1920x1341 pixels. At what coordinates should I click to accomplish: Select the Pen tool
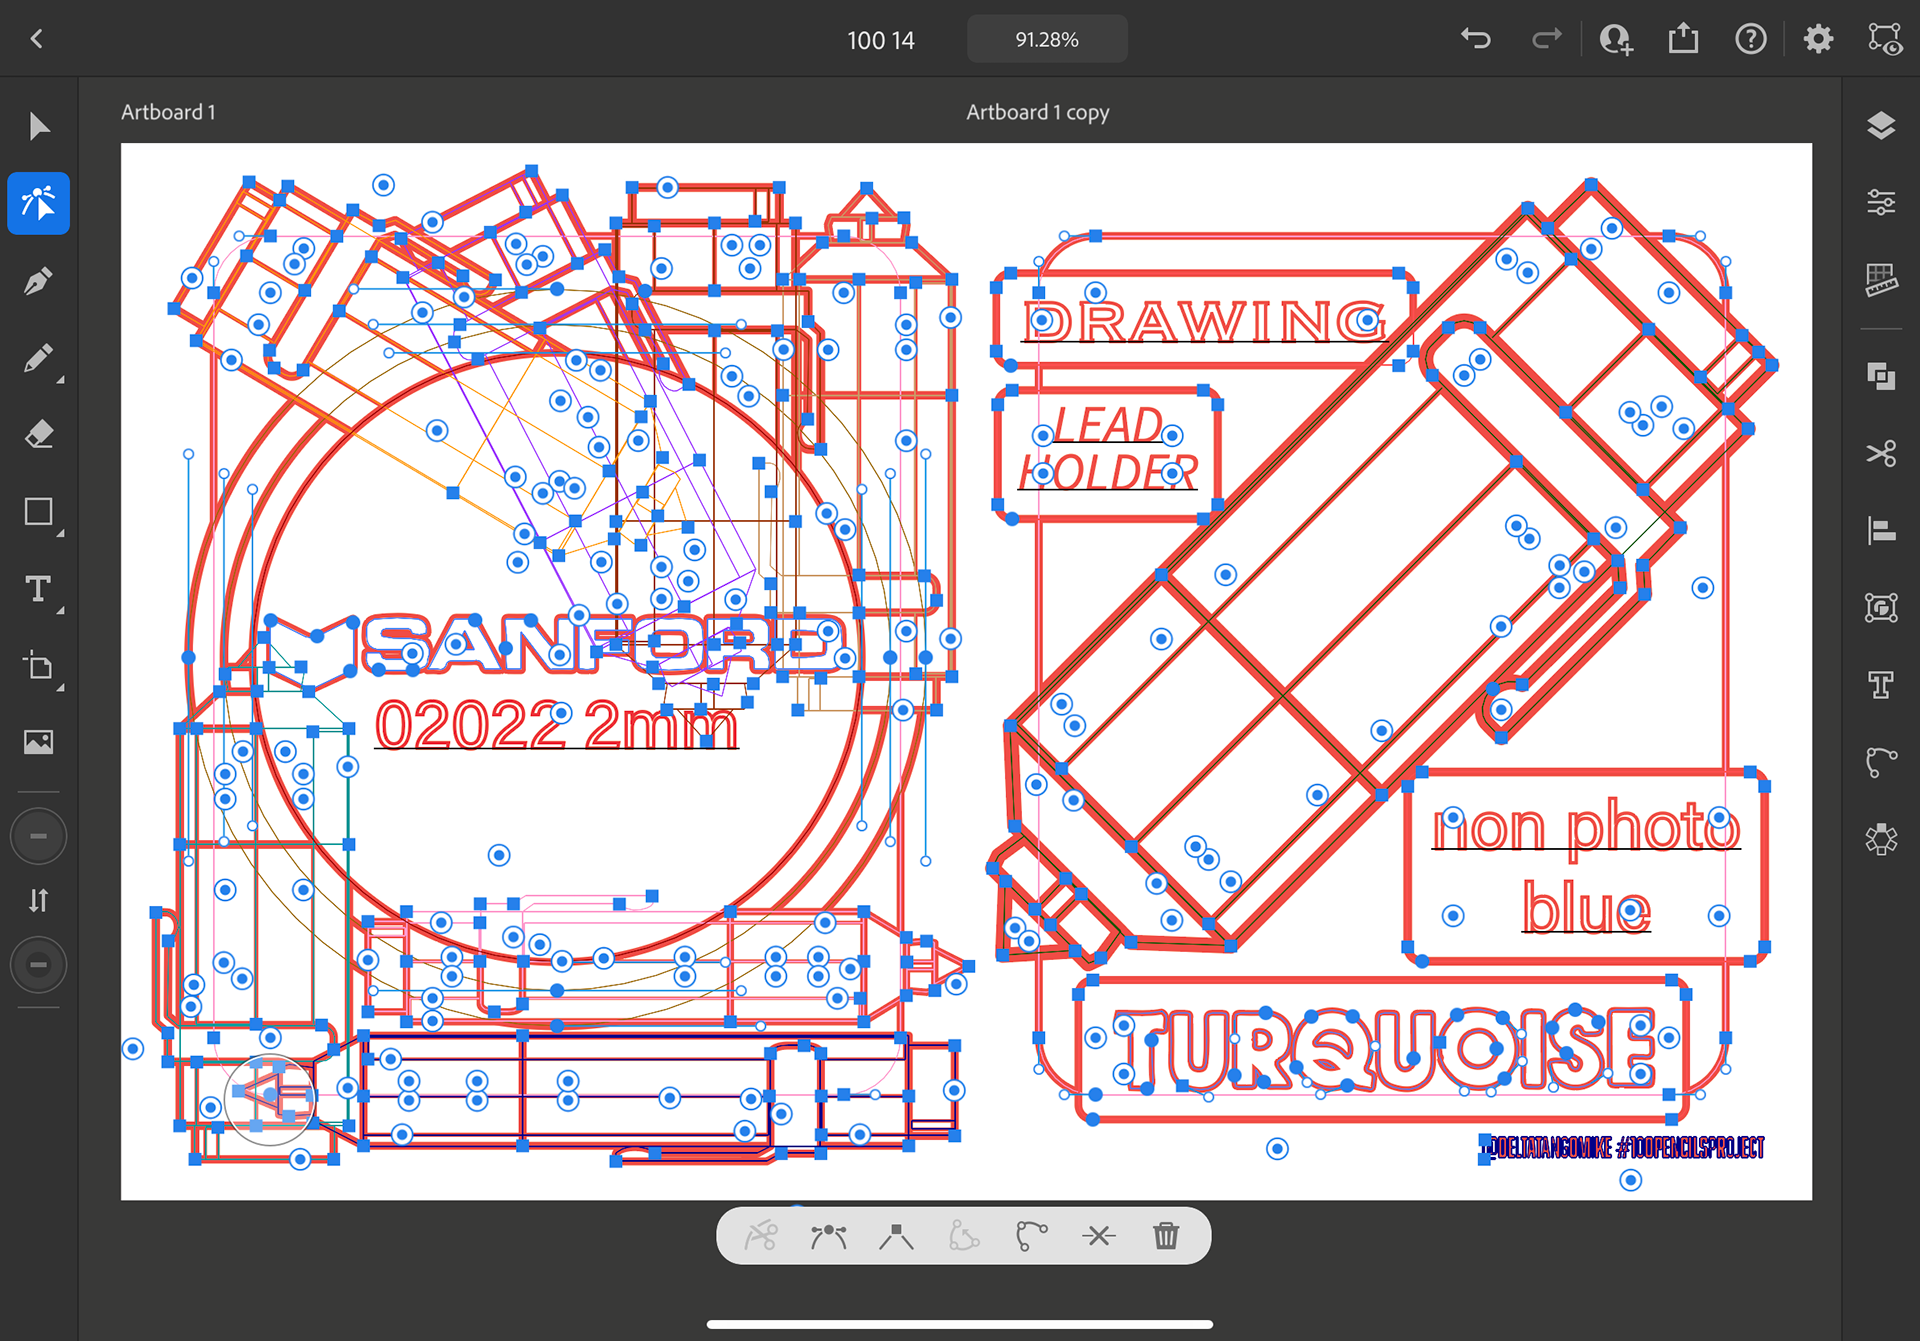click(38, 281)
